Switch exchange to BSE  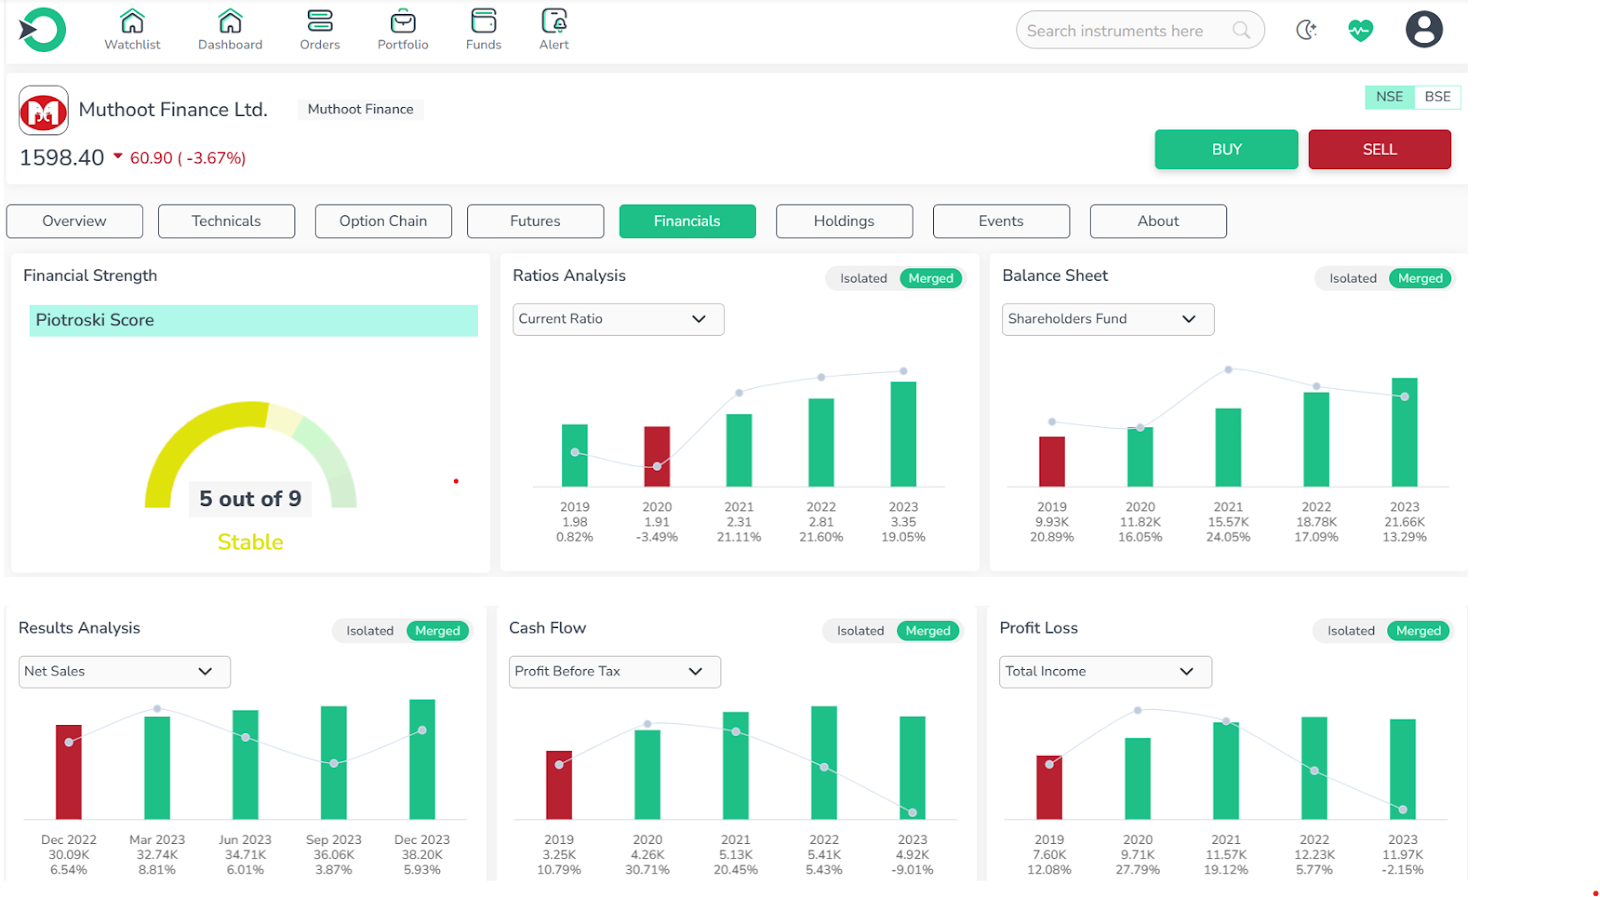(1437, 97)
